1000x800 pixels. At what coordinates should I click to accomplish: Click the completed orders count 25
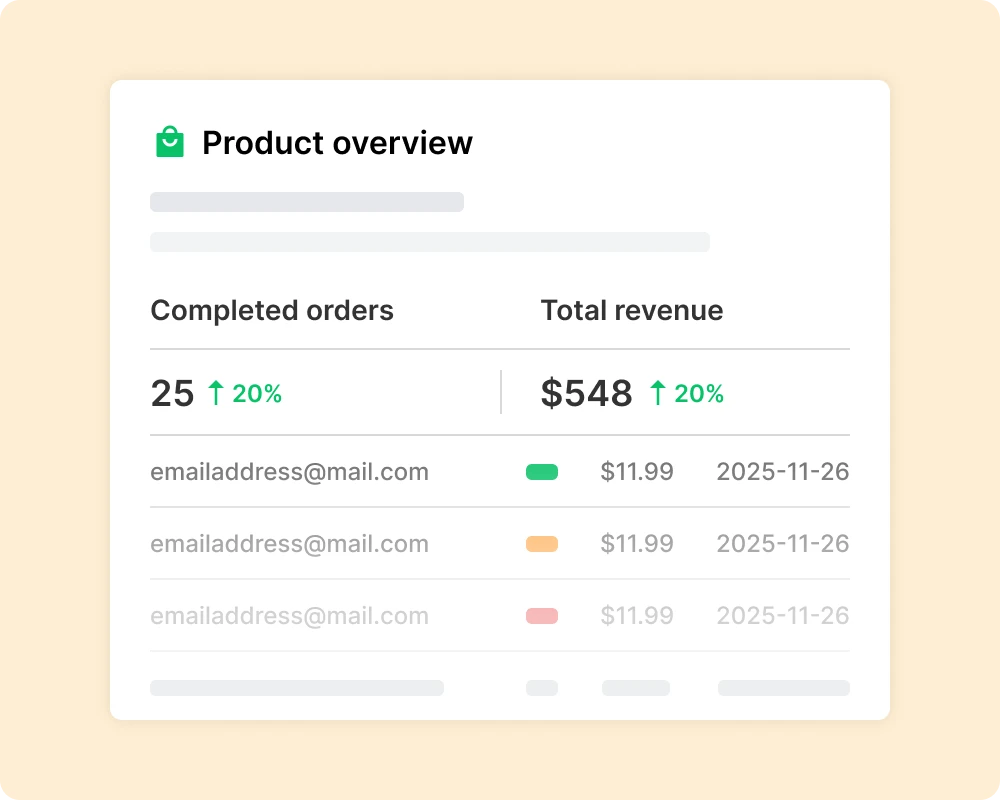click(x=172, y=393)
